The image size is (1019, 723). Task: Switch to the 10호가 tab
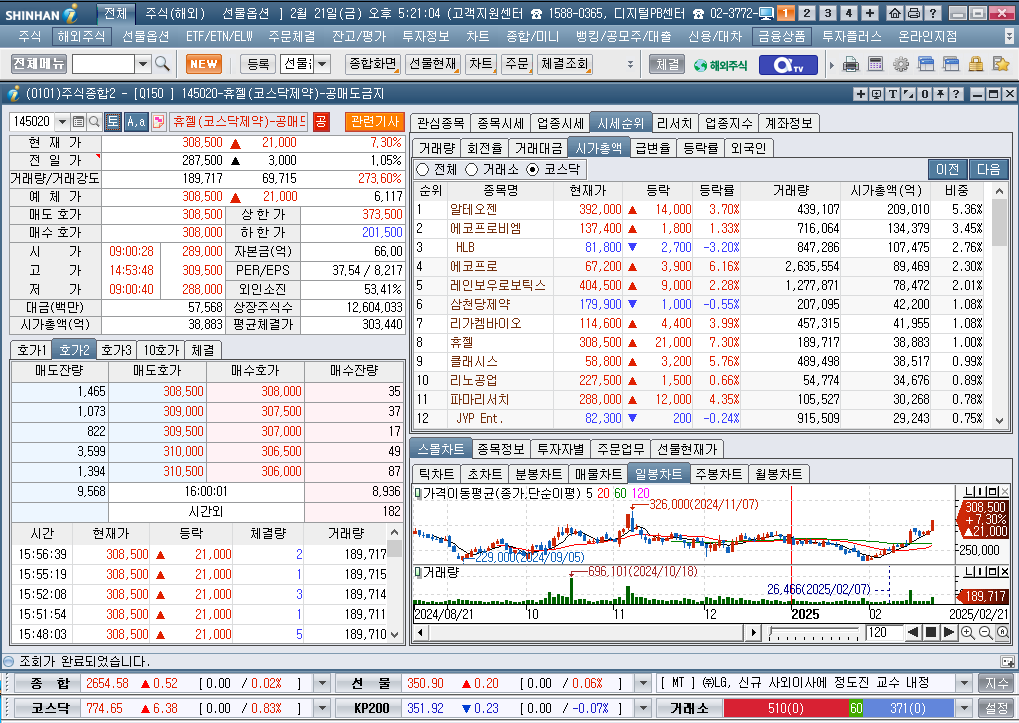161,350
